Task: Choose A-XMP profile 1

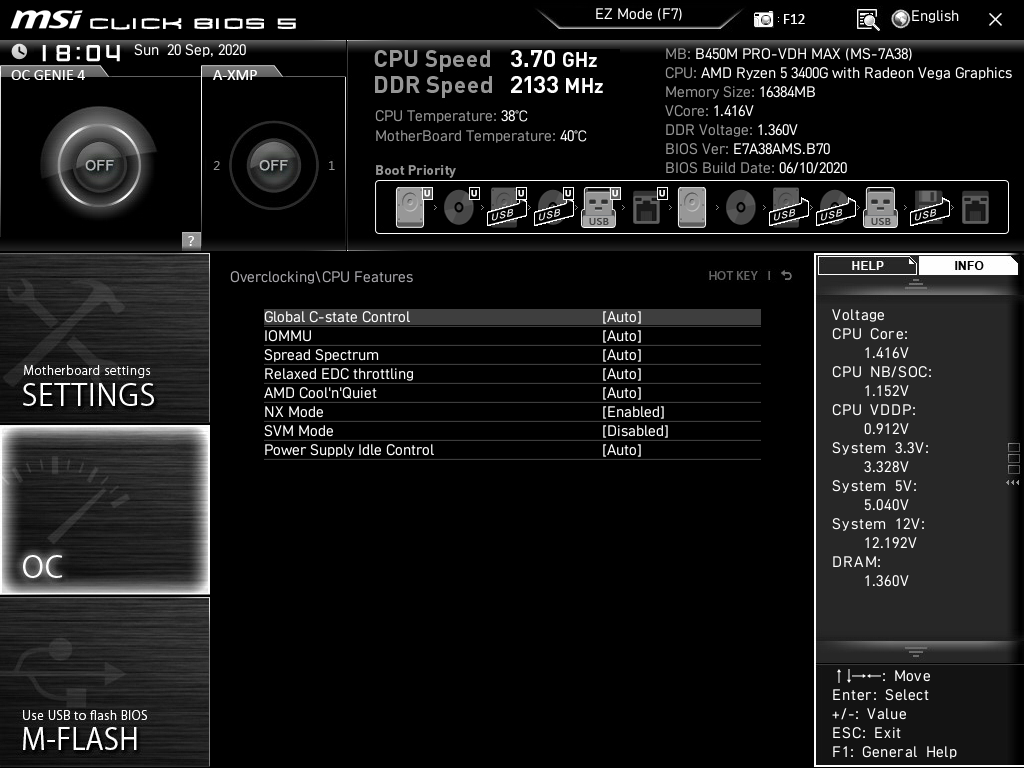Action: tap(331, 165)
